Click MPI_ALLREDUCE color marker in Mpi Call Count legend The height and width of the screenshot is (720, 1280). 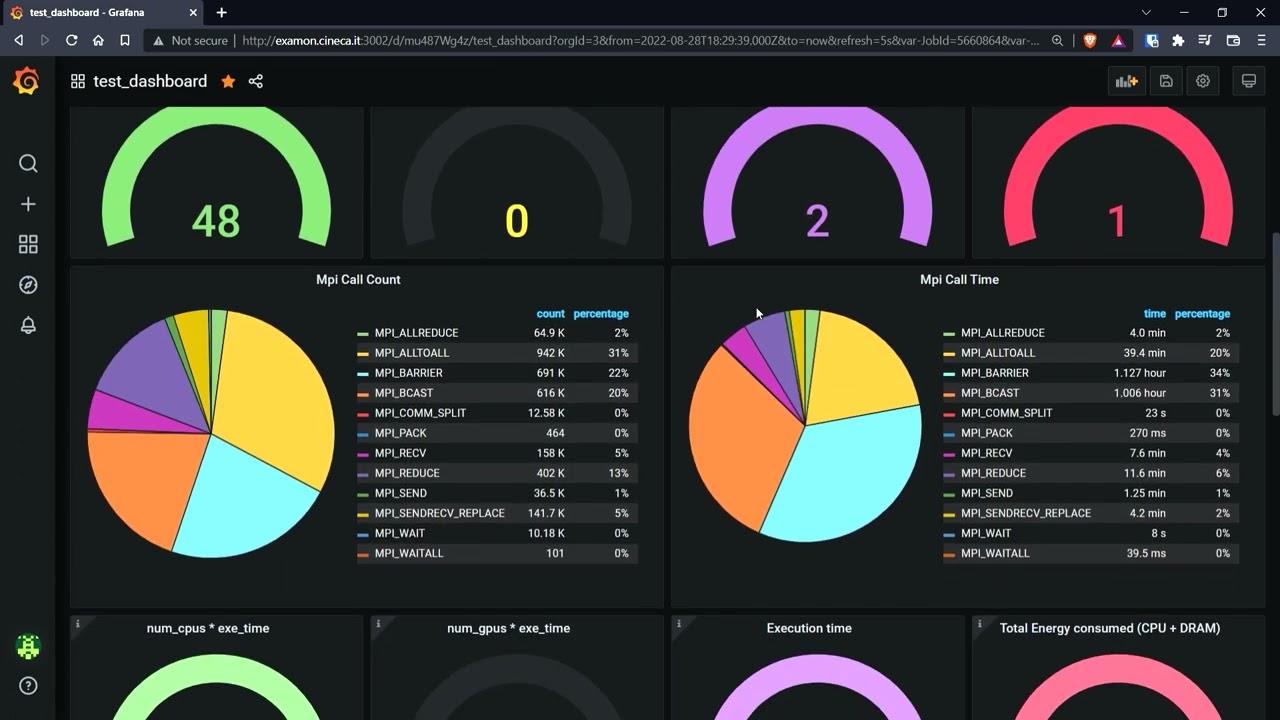[x=363, y=333]
